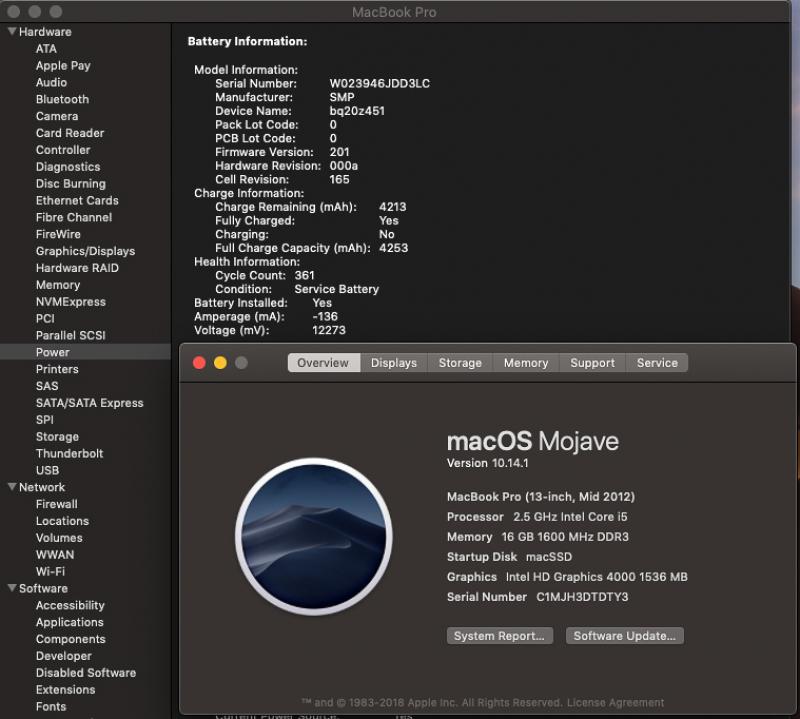Select Firewall under Network
The width and height of the screenshot is (800, 719).
coord(57,504)
